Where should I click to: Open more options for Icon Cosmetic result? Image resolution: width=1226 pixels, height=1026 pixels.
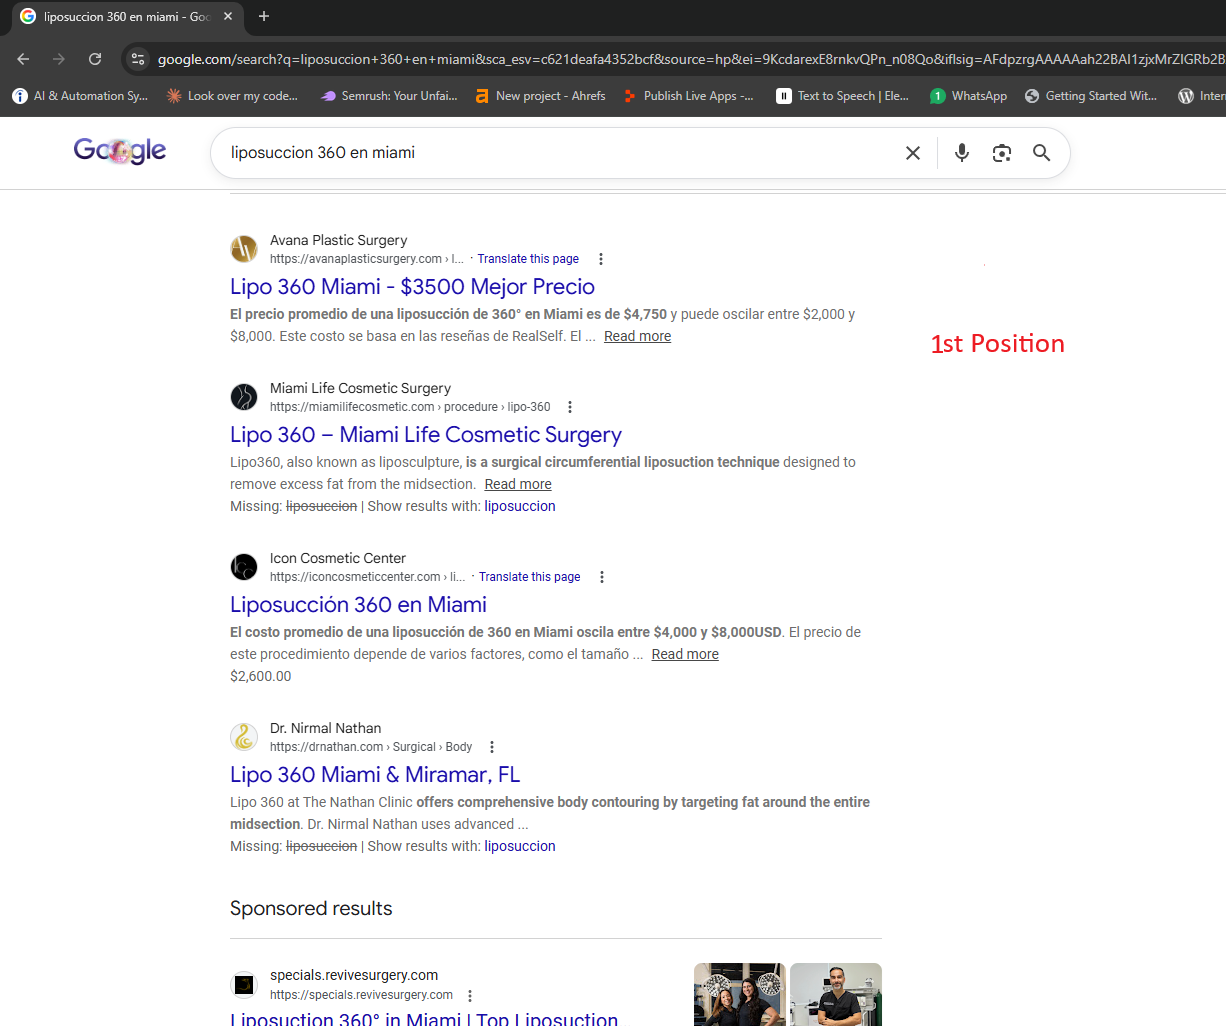click(x=602, y=577)
